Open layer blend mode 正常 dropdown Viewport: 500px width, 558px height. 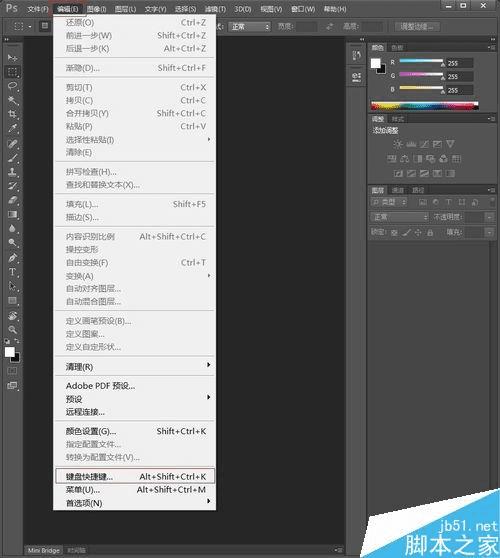399,217
